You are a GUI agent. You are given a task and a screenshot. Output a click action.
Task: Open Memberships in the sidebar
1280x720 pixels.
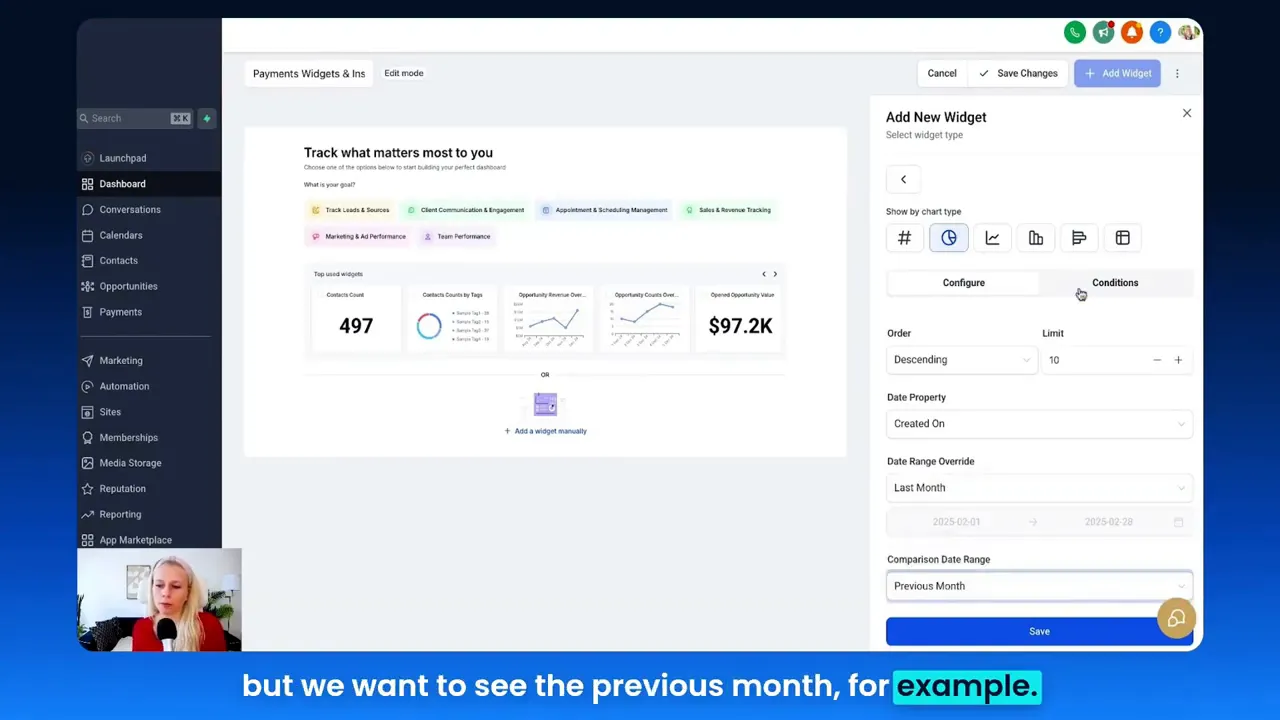(149, 438)
